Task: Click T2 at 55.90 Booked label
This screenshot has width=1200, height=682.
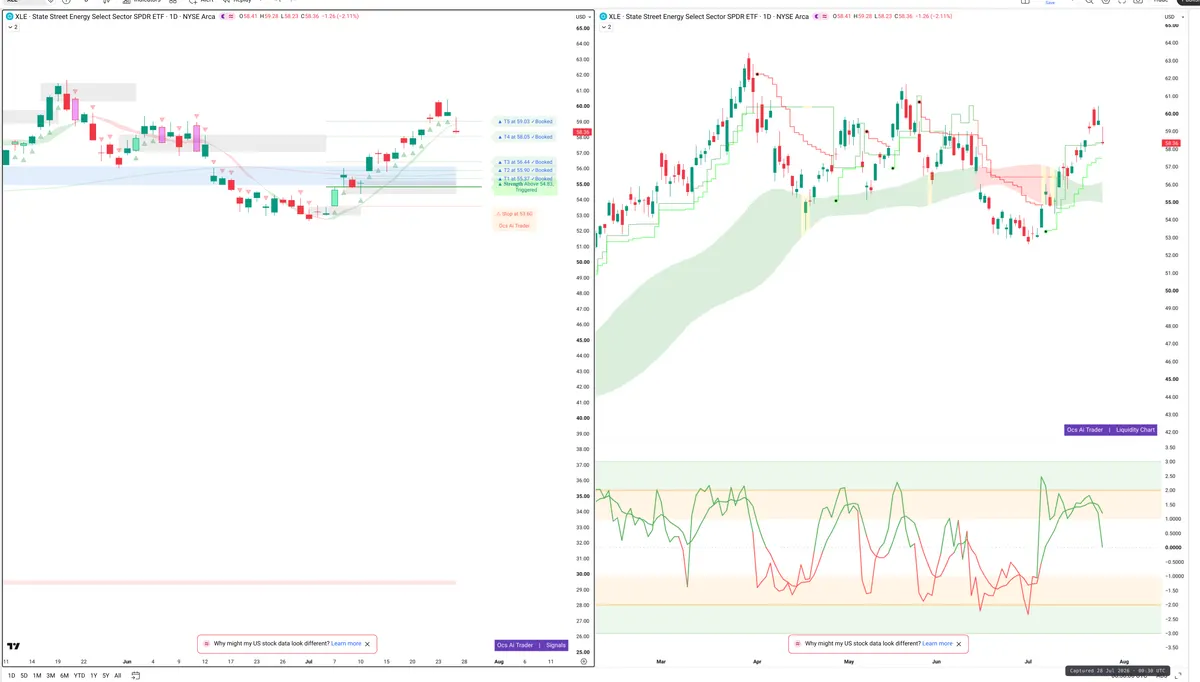Action: (525, 170)
